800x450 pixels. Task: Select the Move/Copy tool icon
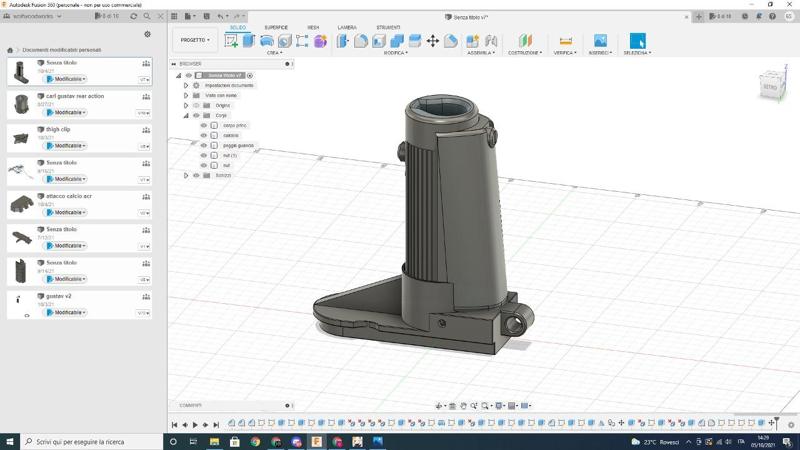pyautogui.click(x=432, y=41)
